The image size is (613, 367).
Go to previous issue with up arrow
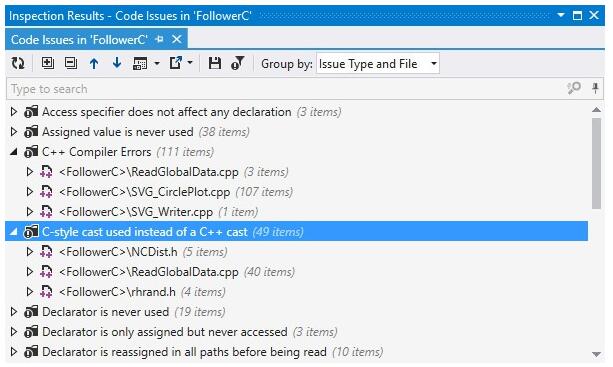point(94,63)
